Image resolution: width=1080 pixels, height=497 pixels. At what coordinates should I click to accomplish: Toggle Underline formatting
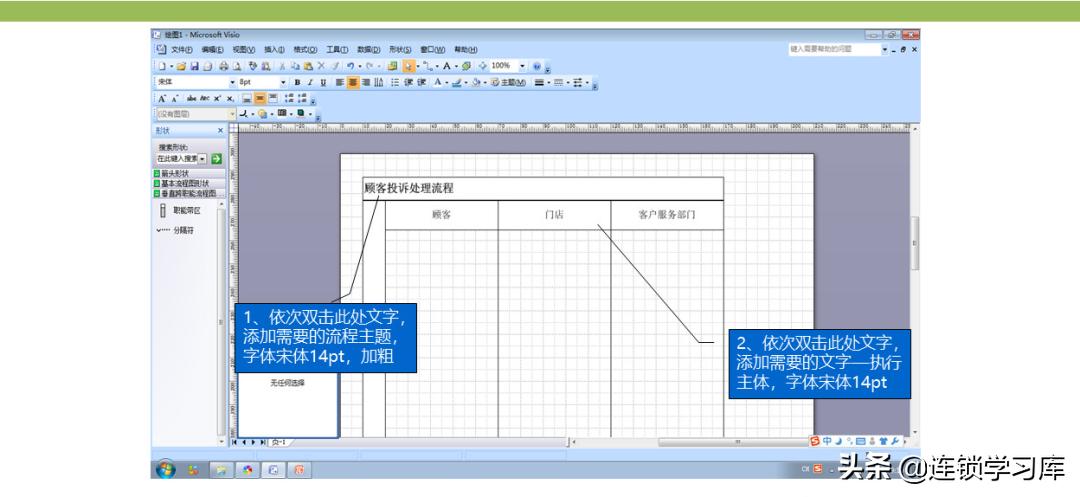coord(323,83)
